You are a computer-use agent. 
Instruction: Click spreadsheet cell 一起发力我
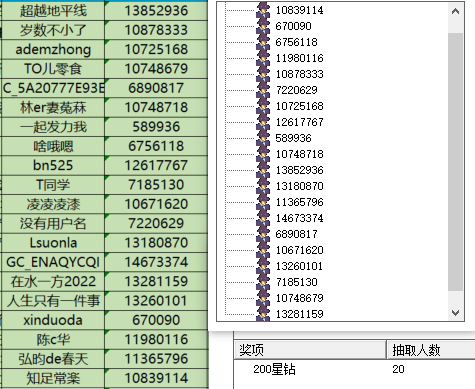pyautogui.click(x=53, y=127)
